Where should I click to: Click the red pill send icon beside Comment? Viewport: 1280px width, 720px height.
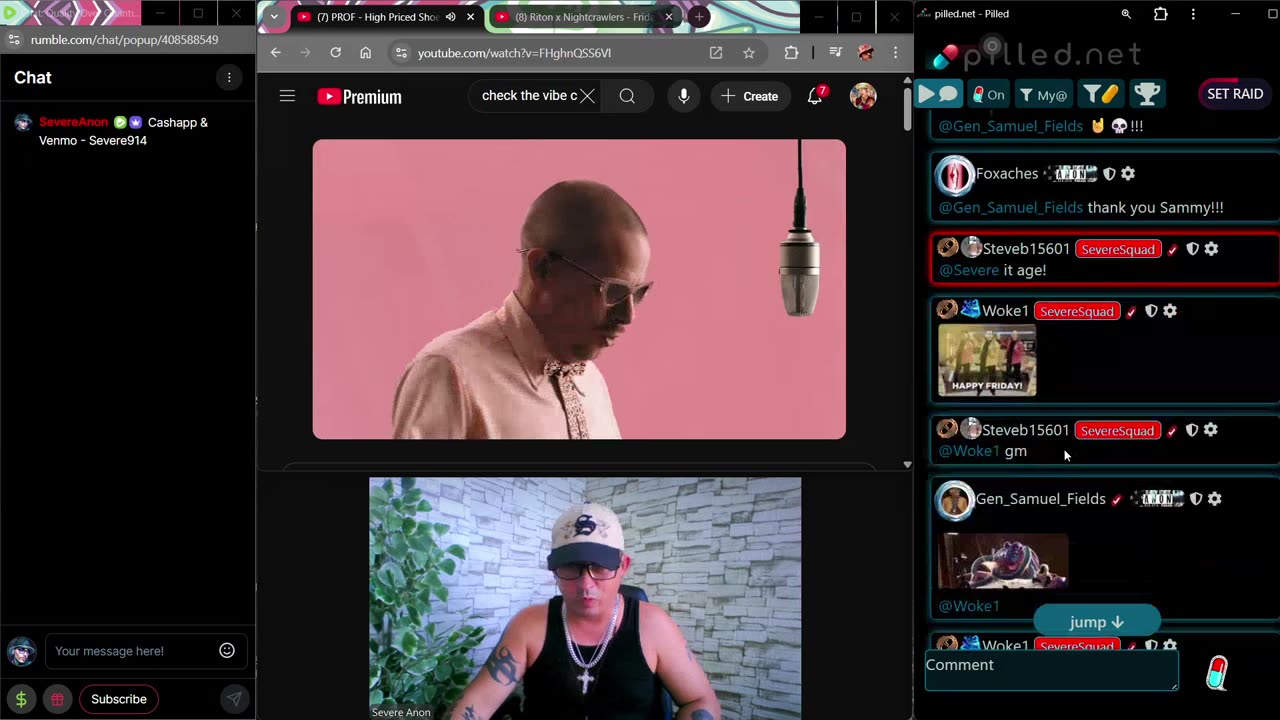pyautogui.click(x=1217, y=673)
